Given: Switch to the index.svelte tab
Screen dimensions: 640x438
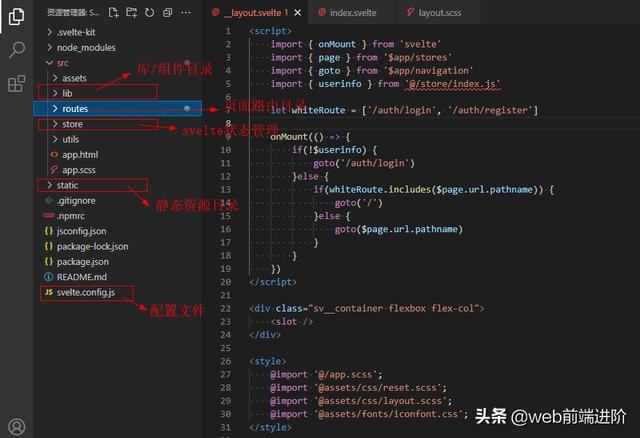Looking at the screenshot, I should pos(353,13).
